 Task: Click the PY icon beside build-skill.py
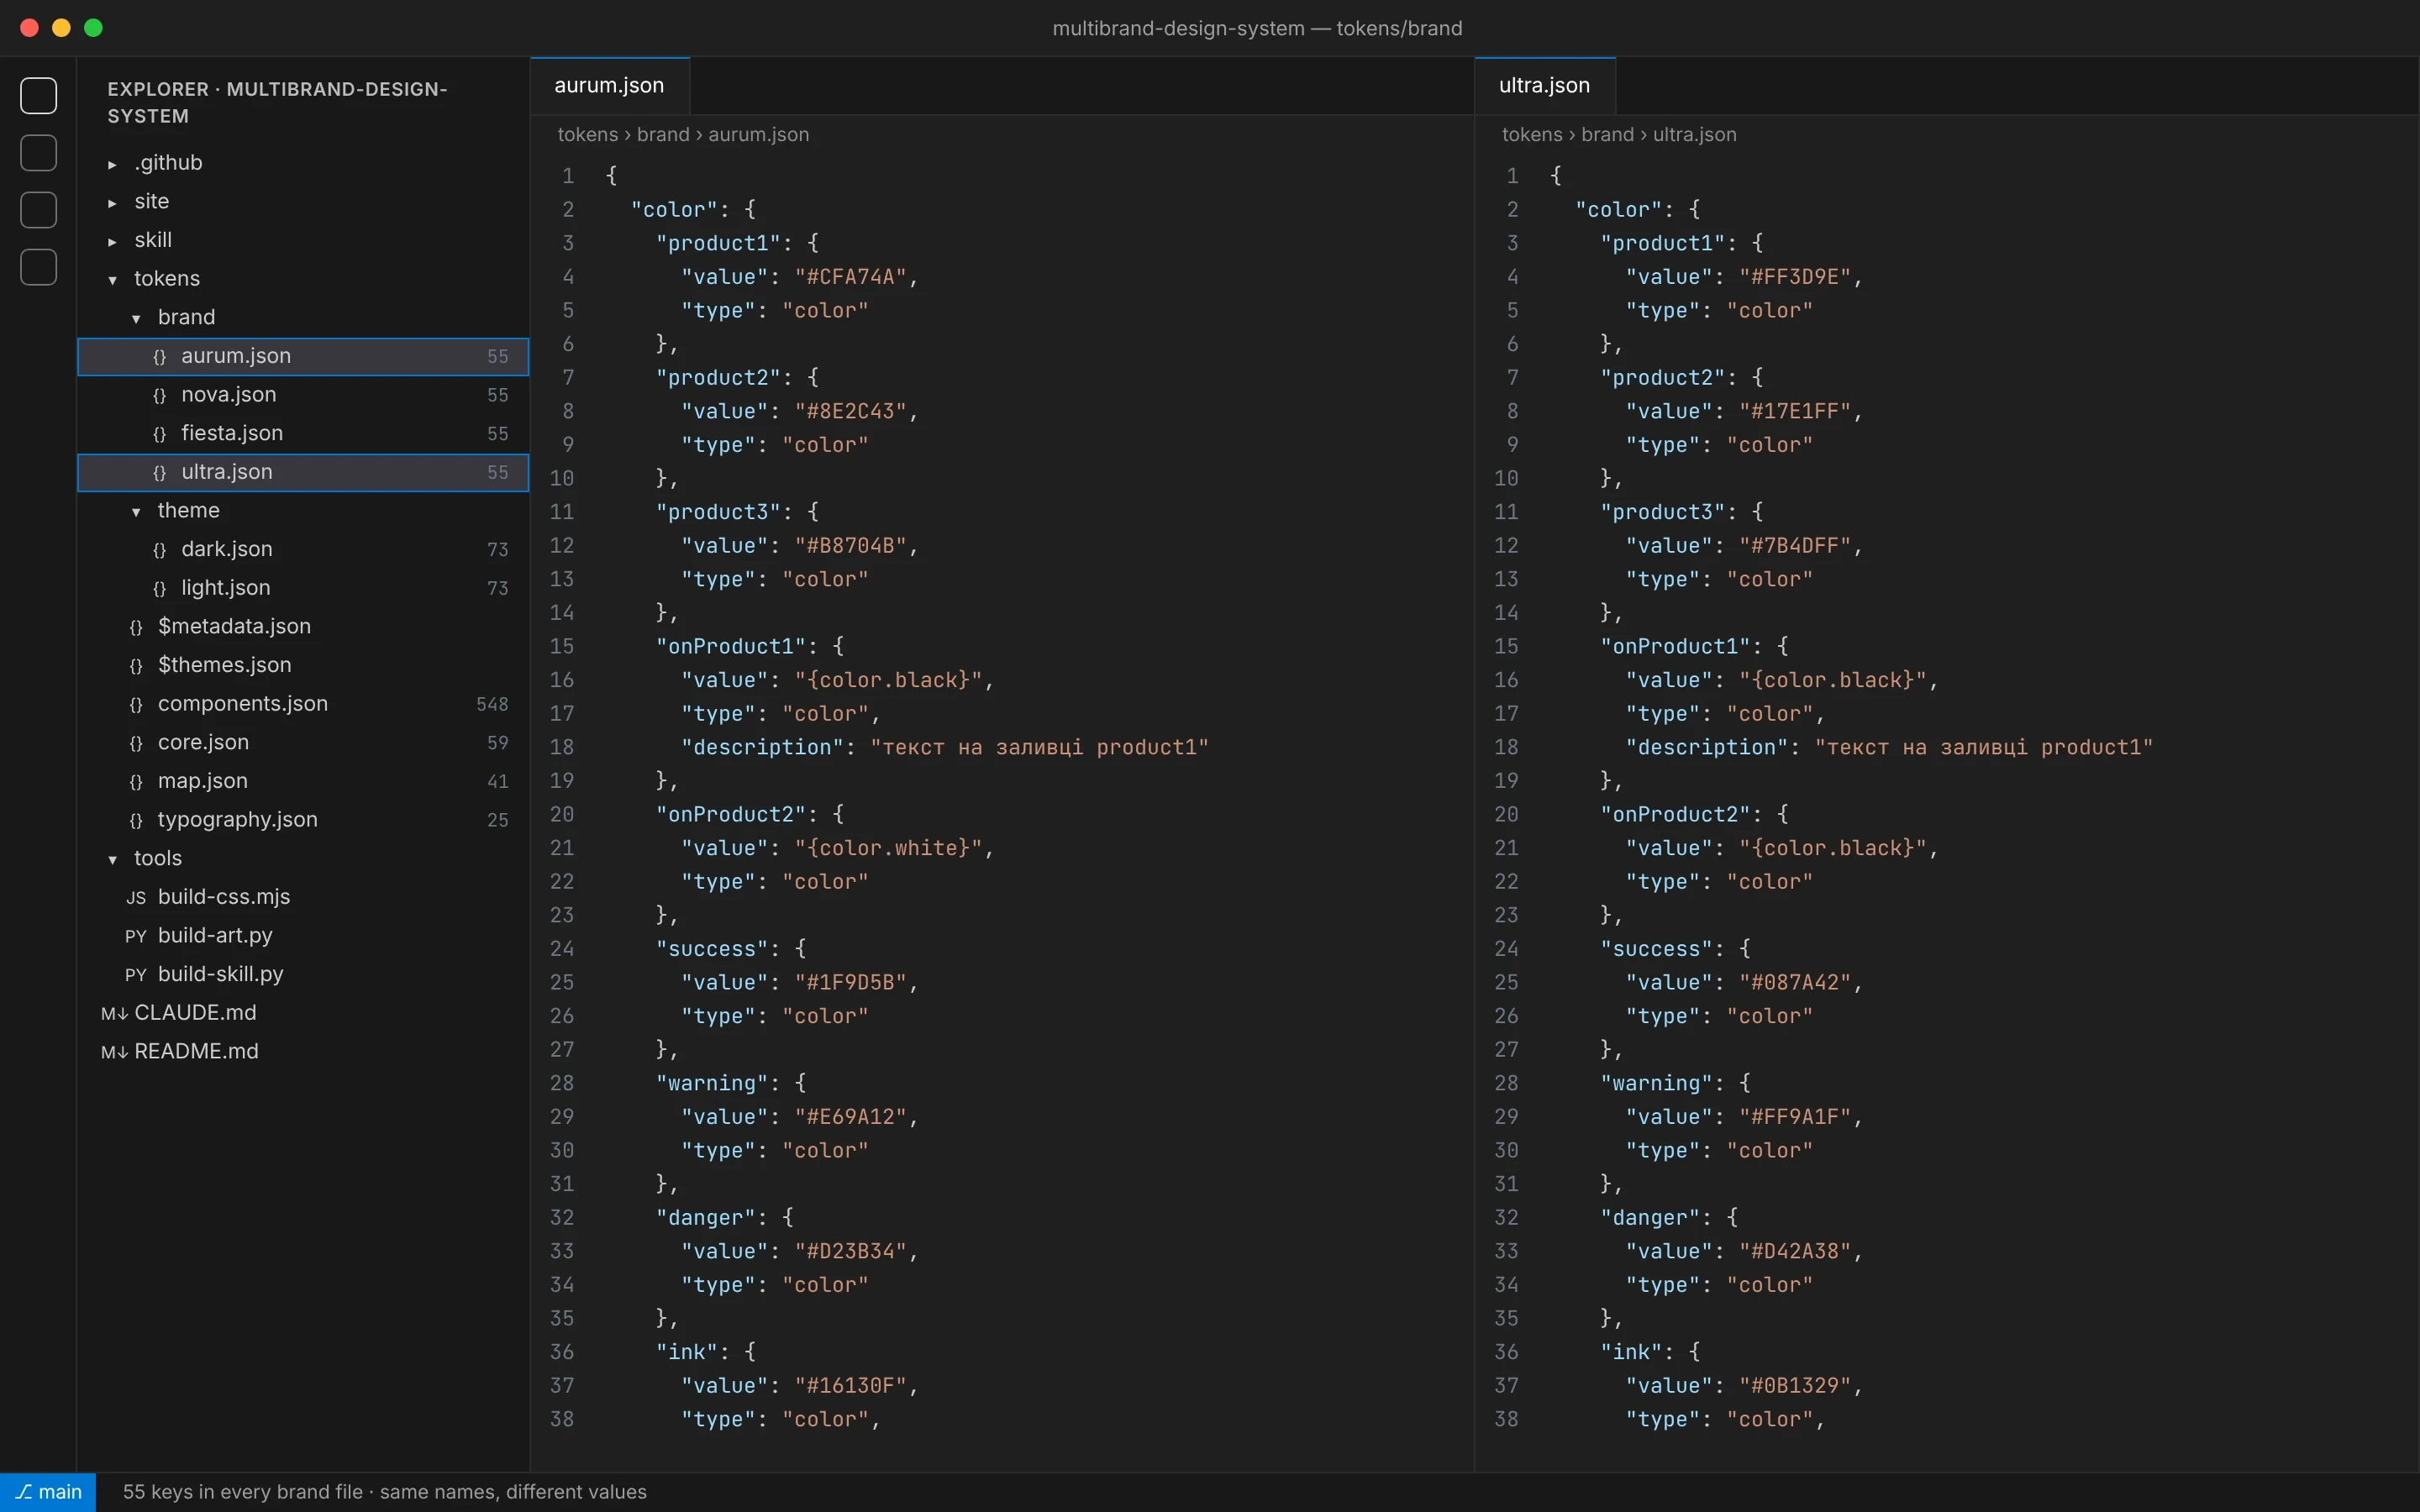click(136, 975)
